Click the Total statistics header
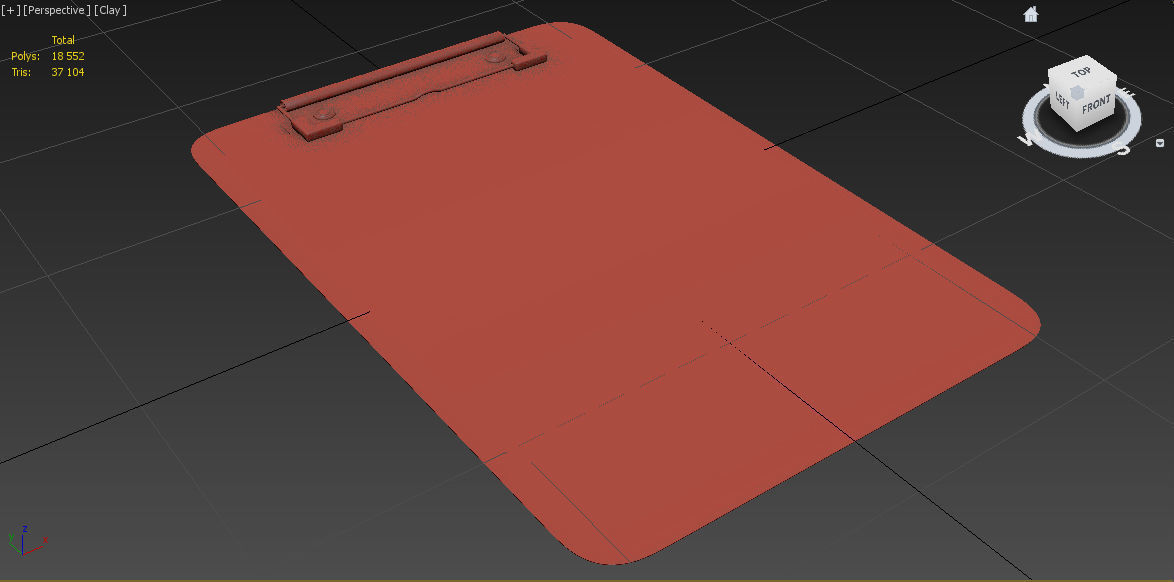 point(63,40)
